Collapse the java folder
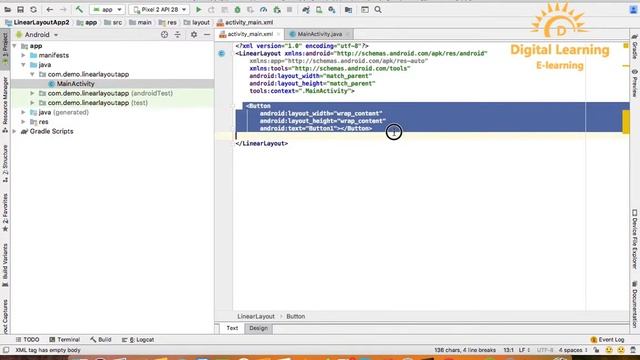640x360 pixels. (23, 65)
